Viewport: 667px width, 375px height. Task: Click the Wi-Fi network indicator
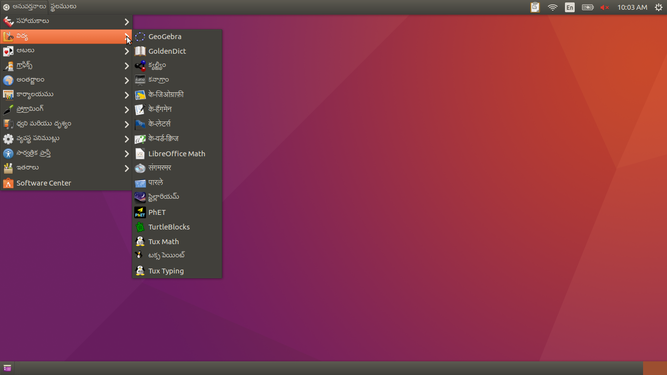(552, 7)
